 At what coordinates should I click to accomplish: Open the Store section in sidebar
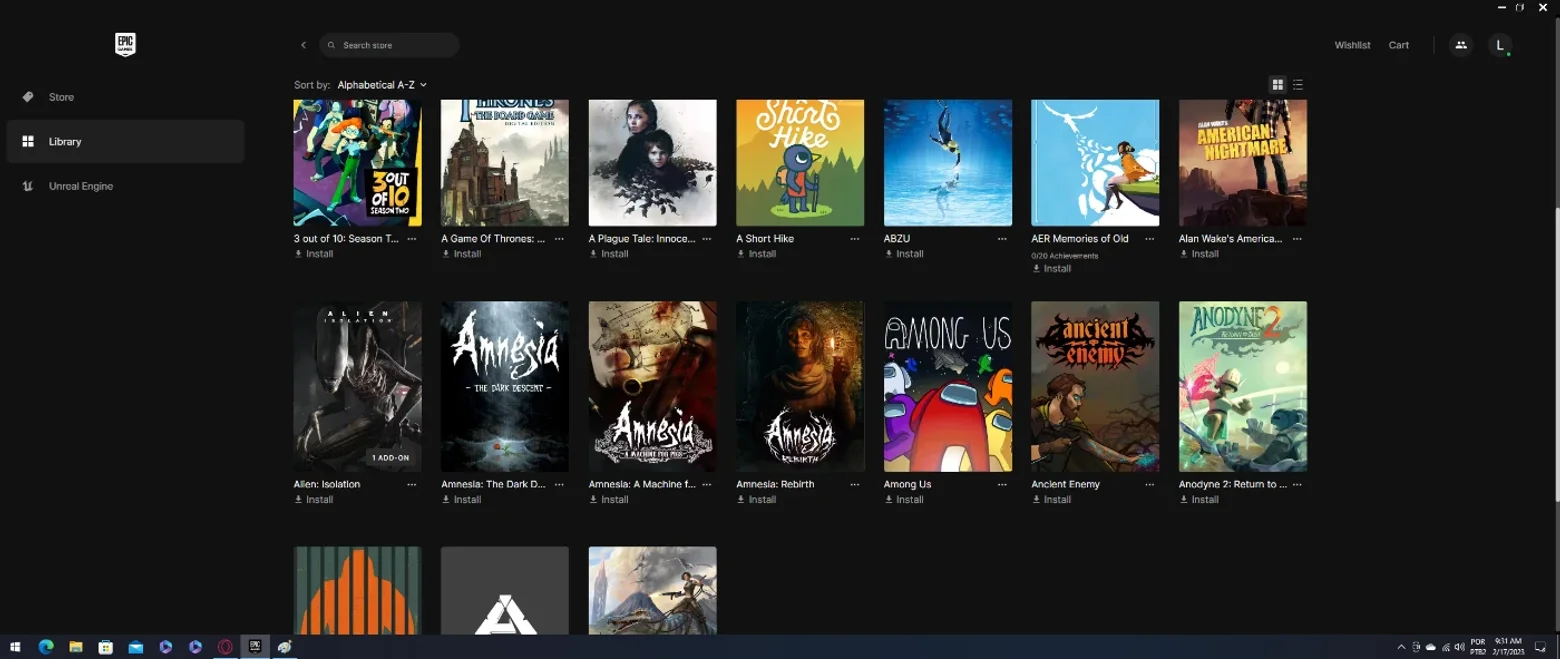(x=125, y=97)
